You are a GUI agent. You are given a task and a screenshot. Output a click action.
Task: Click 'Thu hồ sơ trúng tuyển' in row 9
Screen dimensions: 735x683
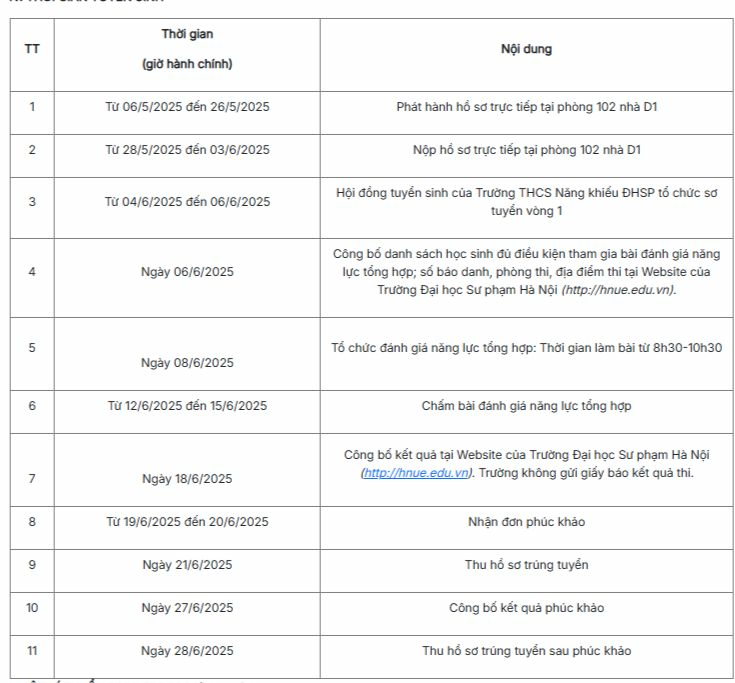pyautogui.click(x=526, y=564)
